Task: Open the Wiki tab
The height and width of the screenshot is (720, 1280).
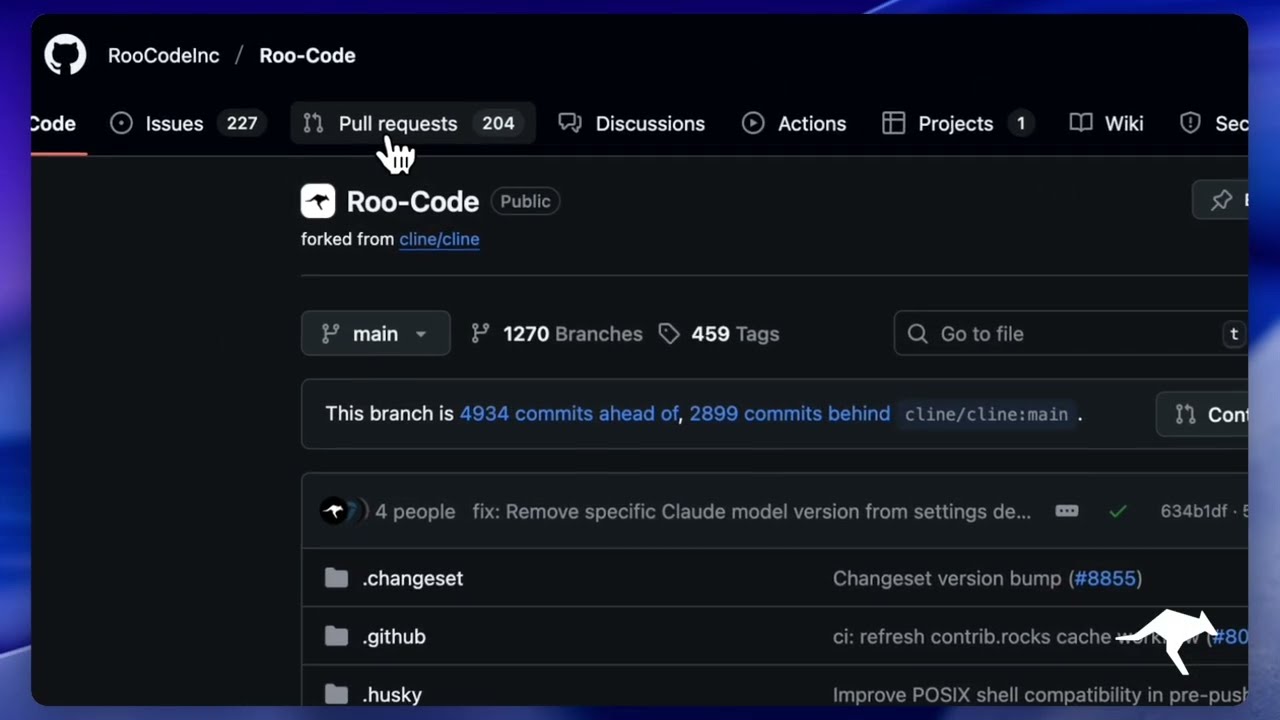Action: point(1106,124)
